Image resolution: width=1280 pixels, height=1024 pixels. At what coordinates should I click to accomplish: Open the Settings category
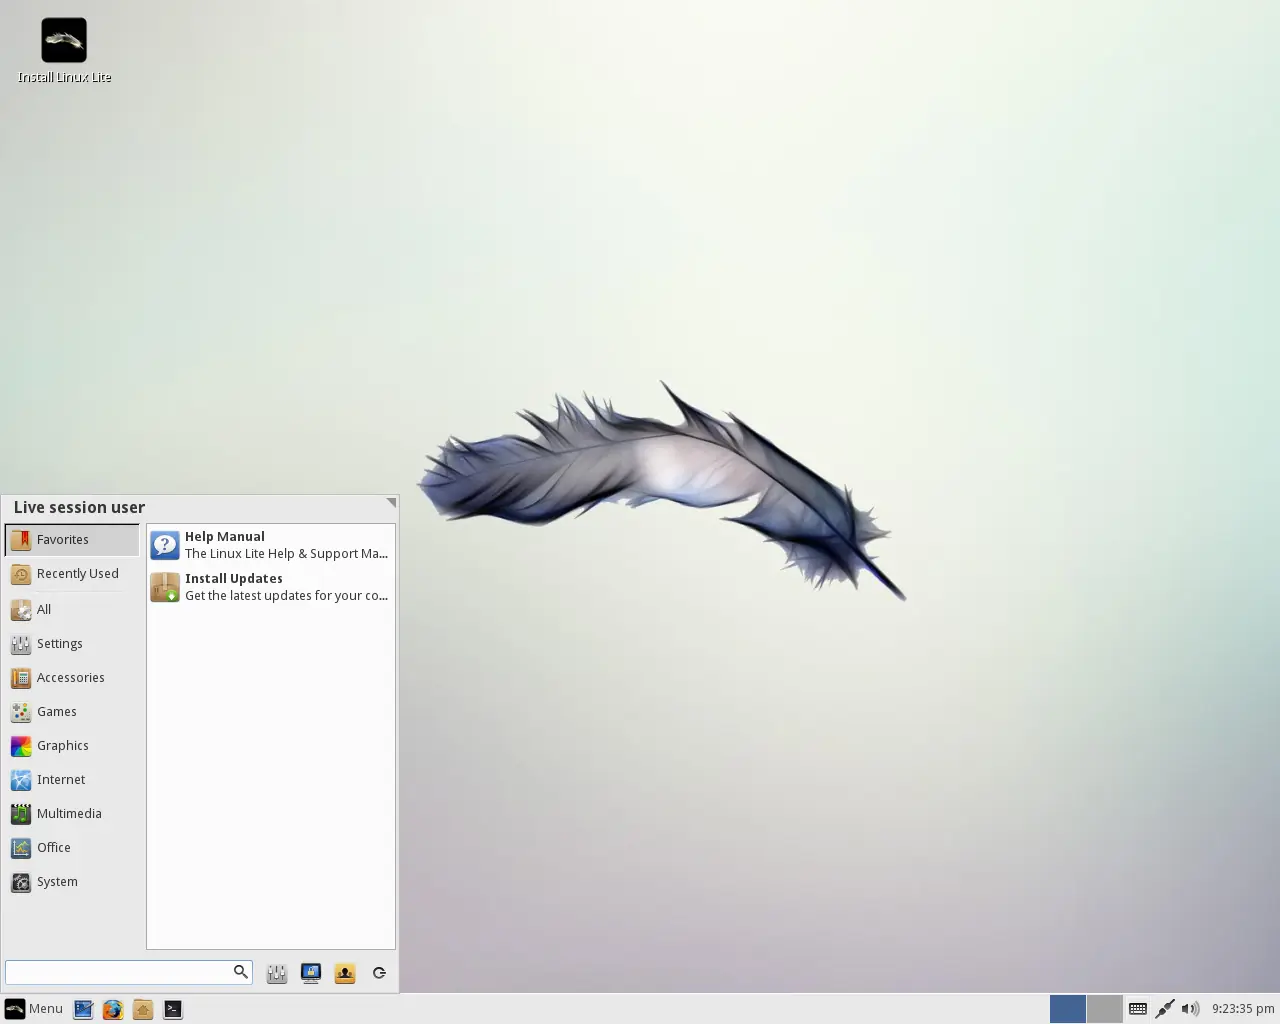(72, 644)
